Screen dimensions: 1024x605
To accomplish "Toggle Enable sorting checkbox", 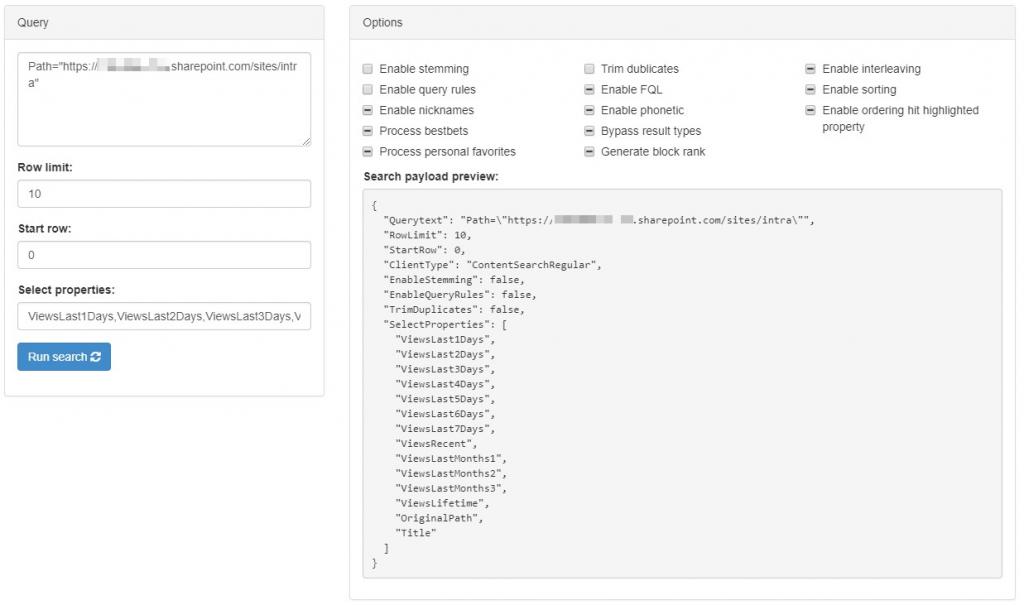I will (x=811, y=90).
